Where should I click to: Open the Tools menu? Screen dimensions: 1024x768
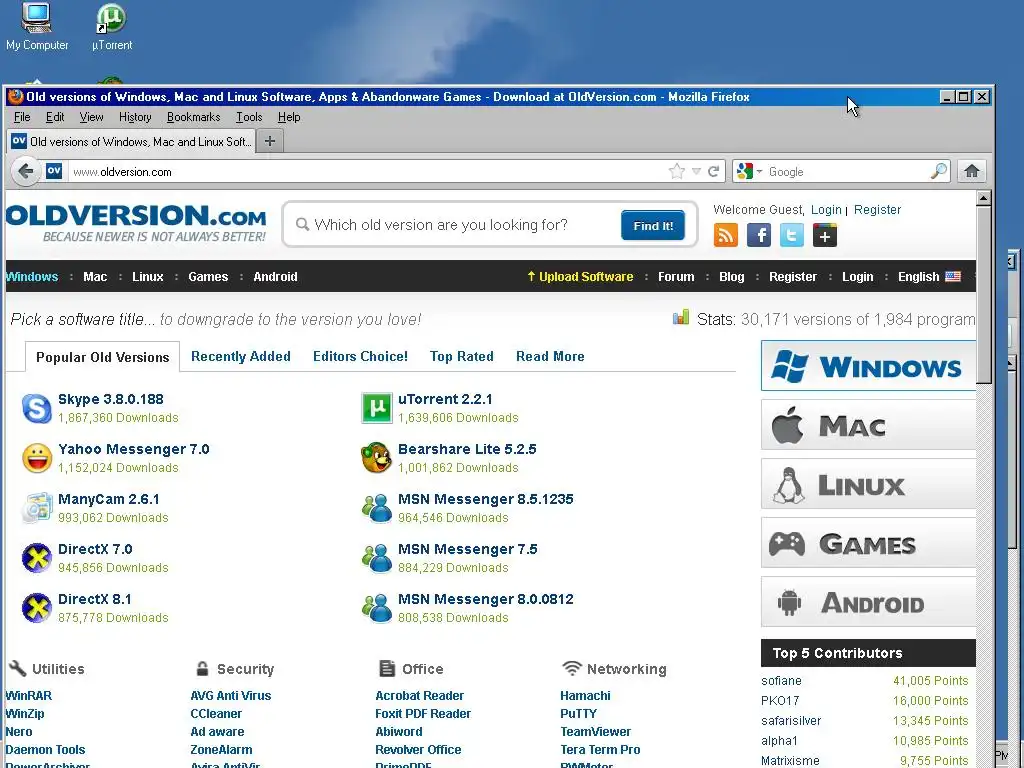pos(249,117)
